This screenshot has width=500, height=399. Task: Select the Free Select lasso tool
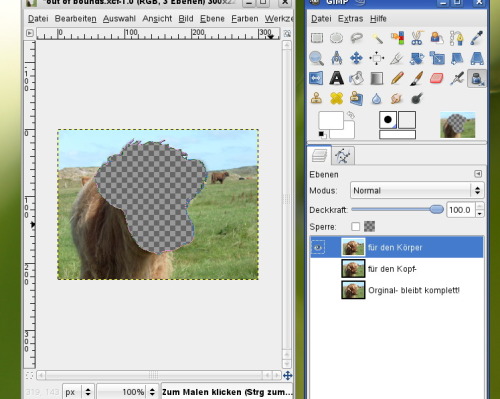coord(357,38)
